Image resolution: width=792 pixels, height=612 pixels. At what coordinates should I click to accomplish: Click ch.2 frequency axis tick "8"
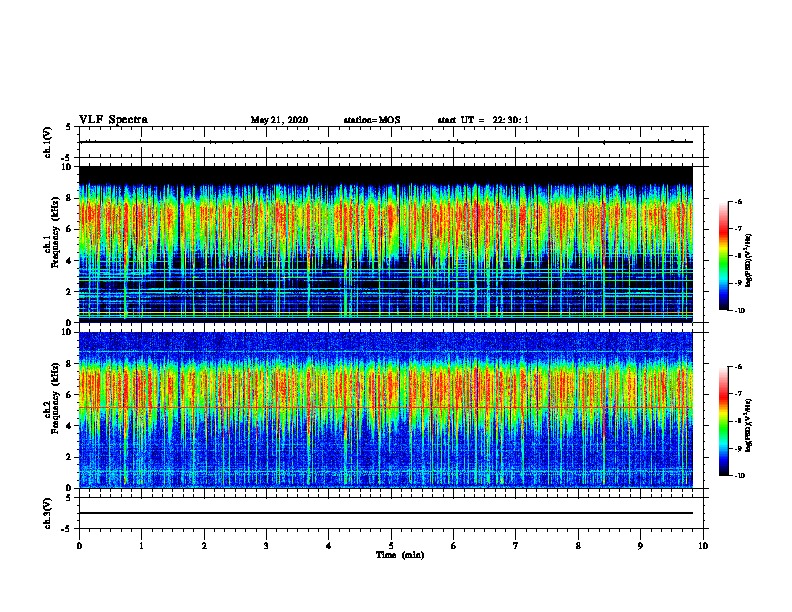click(x=70, y=364)
